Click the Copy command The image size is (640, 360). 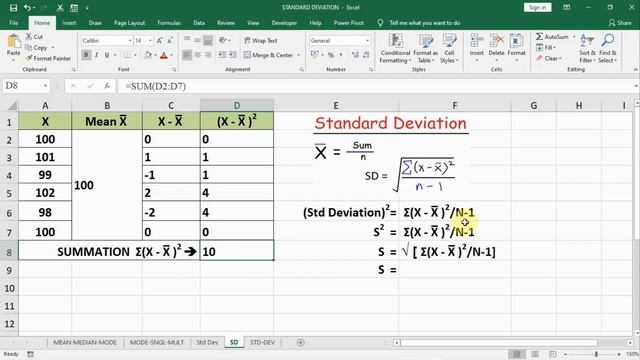(36, 48)
